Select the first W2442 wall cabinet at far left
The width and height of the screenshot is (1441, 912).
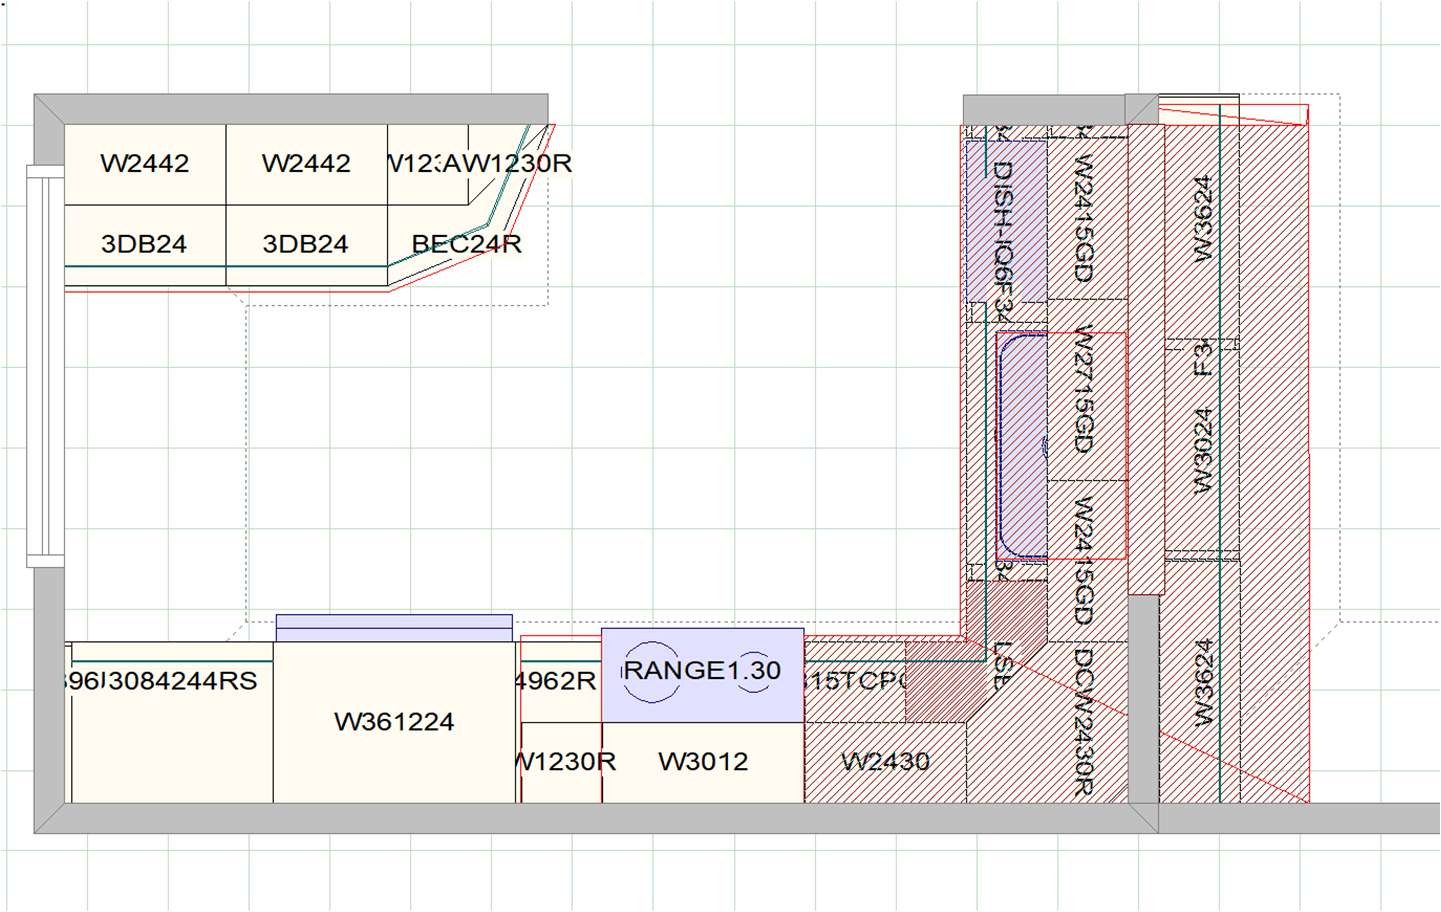point(145,164)
